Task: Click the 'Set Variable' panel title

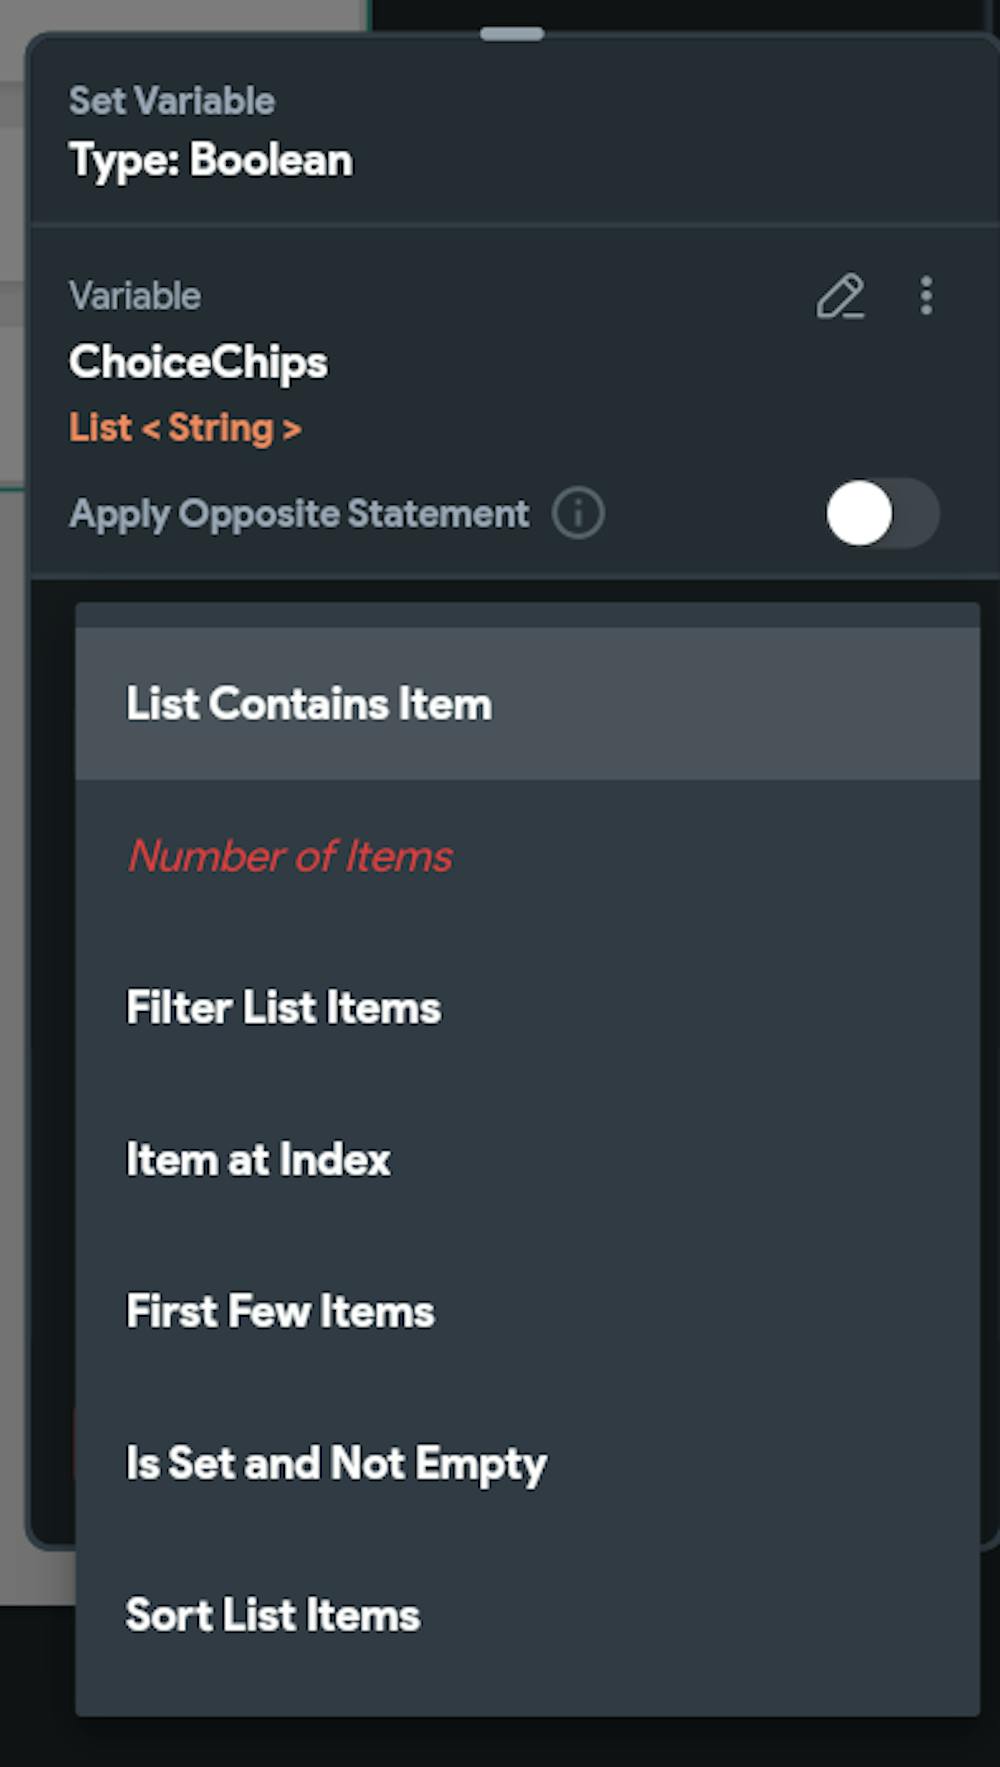Action: point(172,101)
